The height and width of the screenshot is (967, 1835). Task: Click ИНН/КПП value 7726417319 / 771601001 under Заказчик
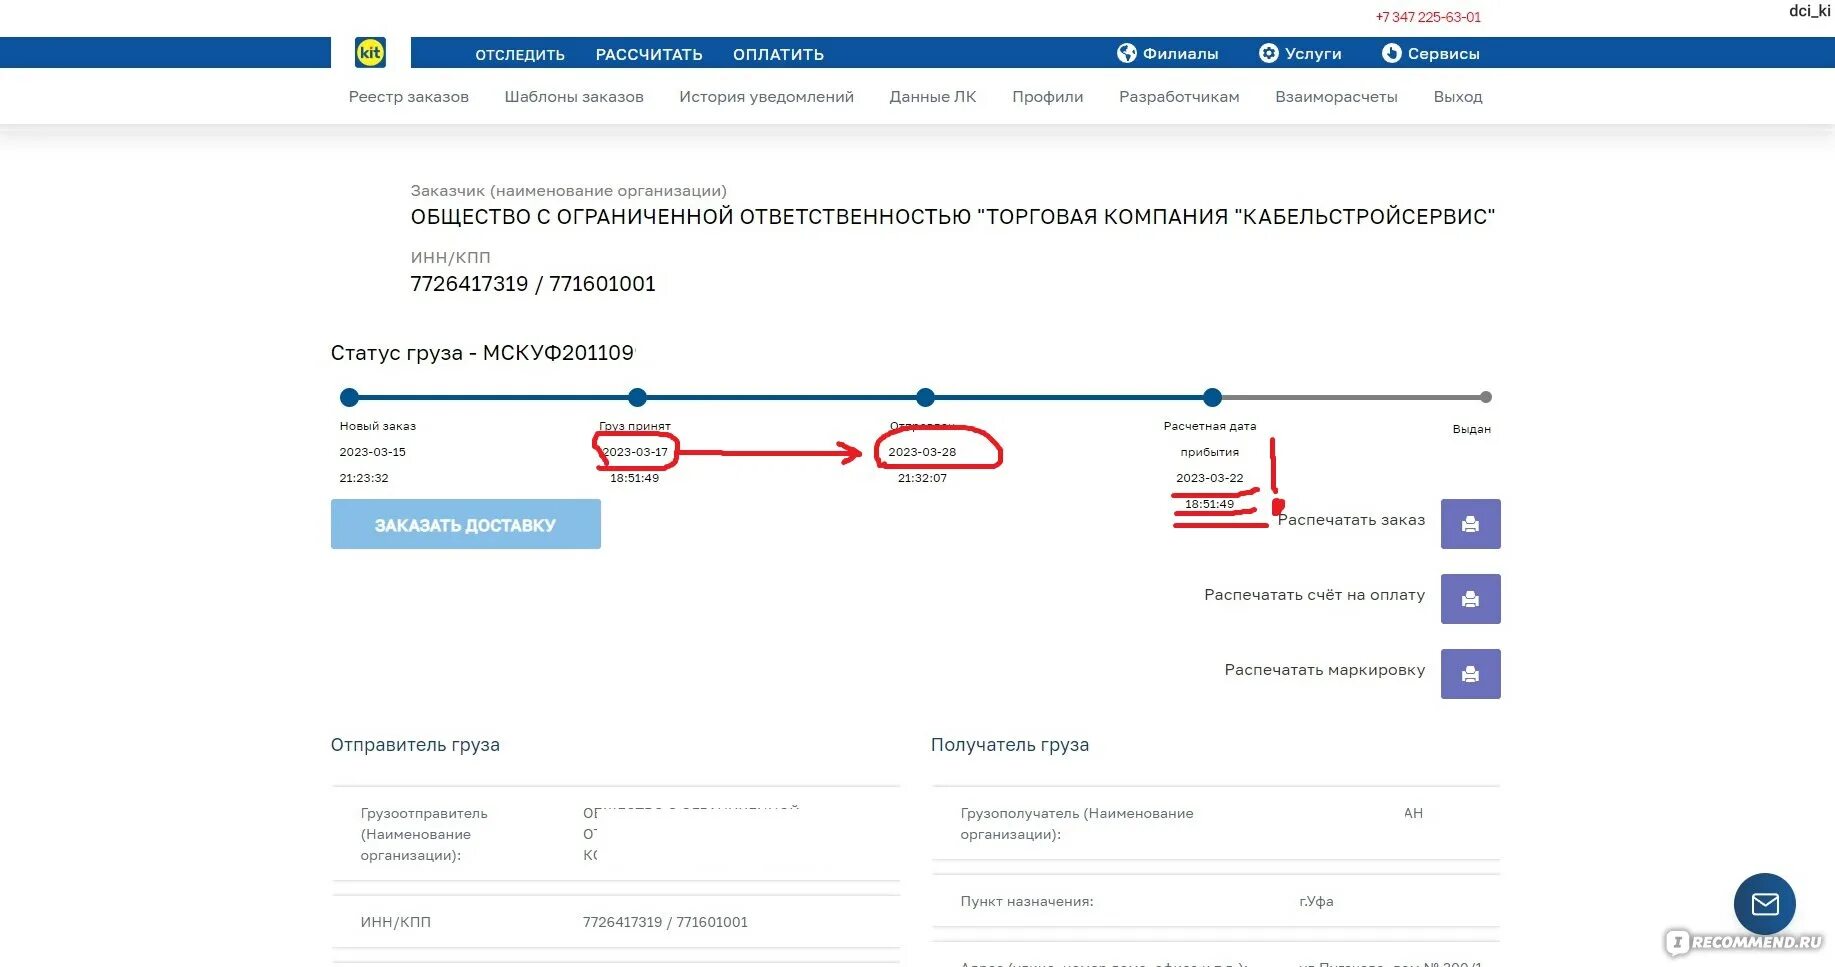[x=533, y=284]
